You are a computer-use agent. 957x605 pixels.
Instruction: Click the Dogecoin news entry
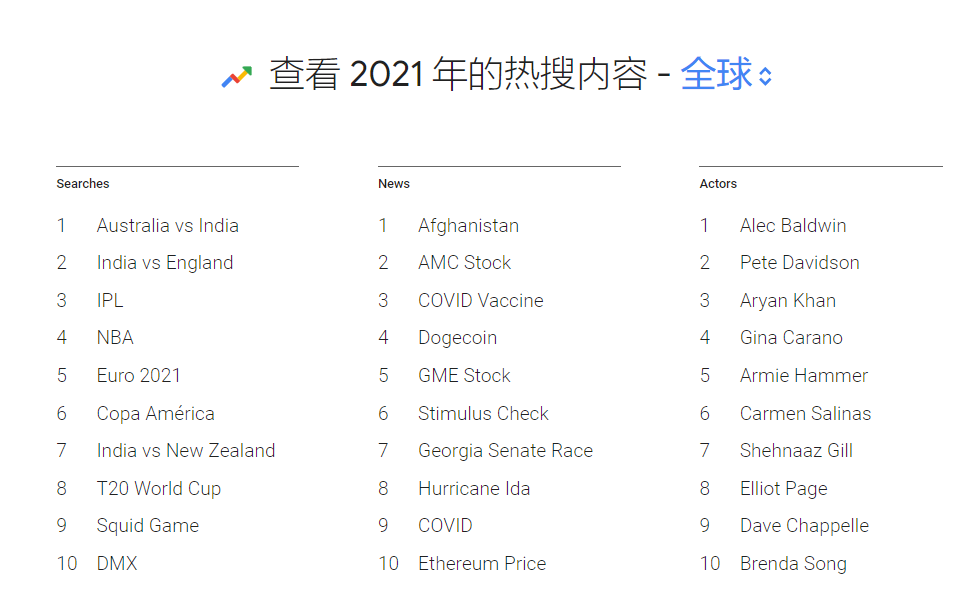click(457, 338)
